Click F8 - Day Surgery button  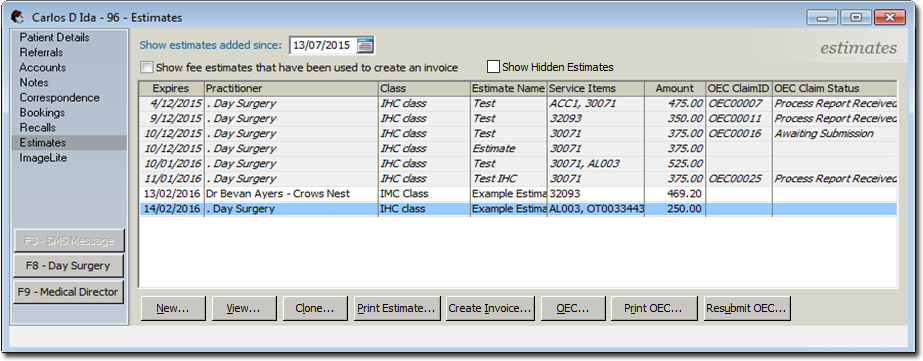click(x=68, y=266)
